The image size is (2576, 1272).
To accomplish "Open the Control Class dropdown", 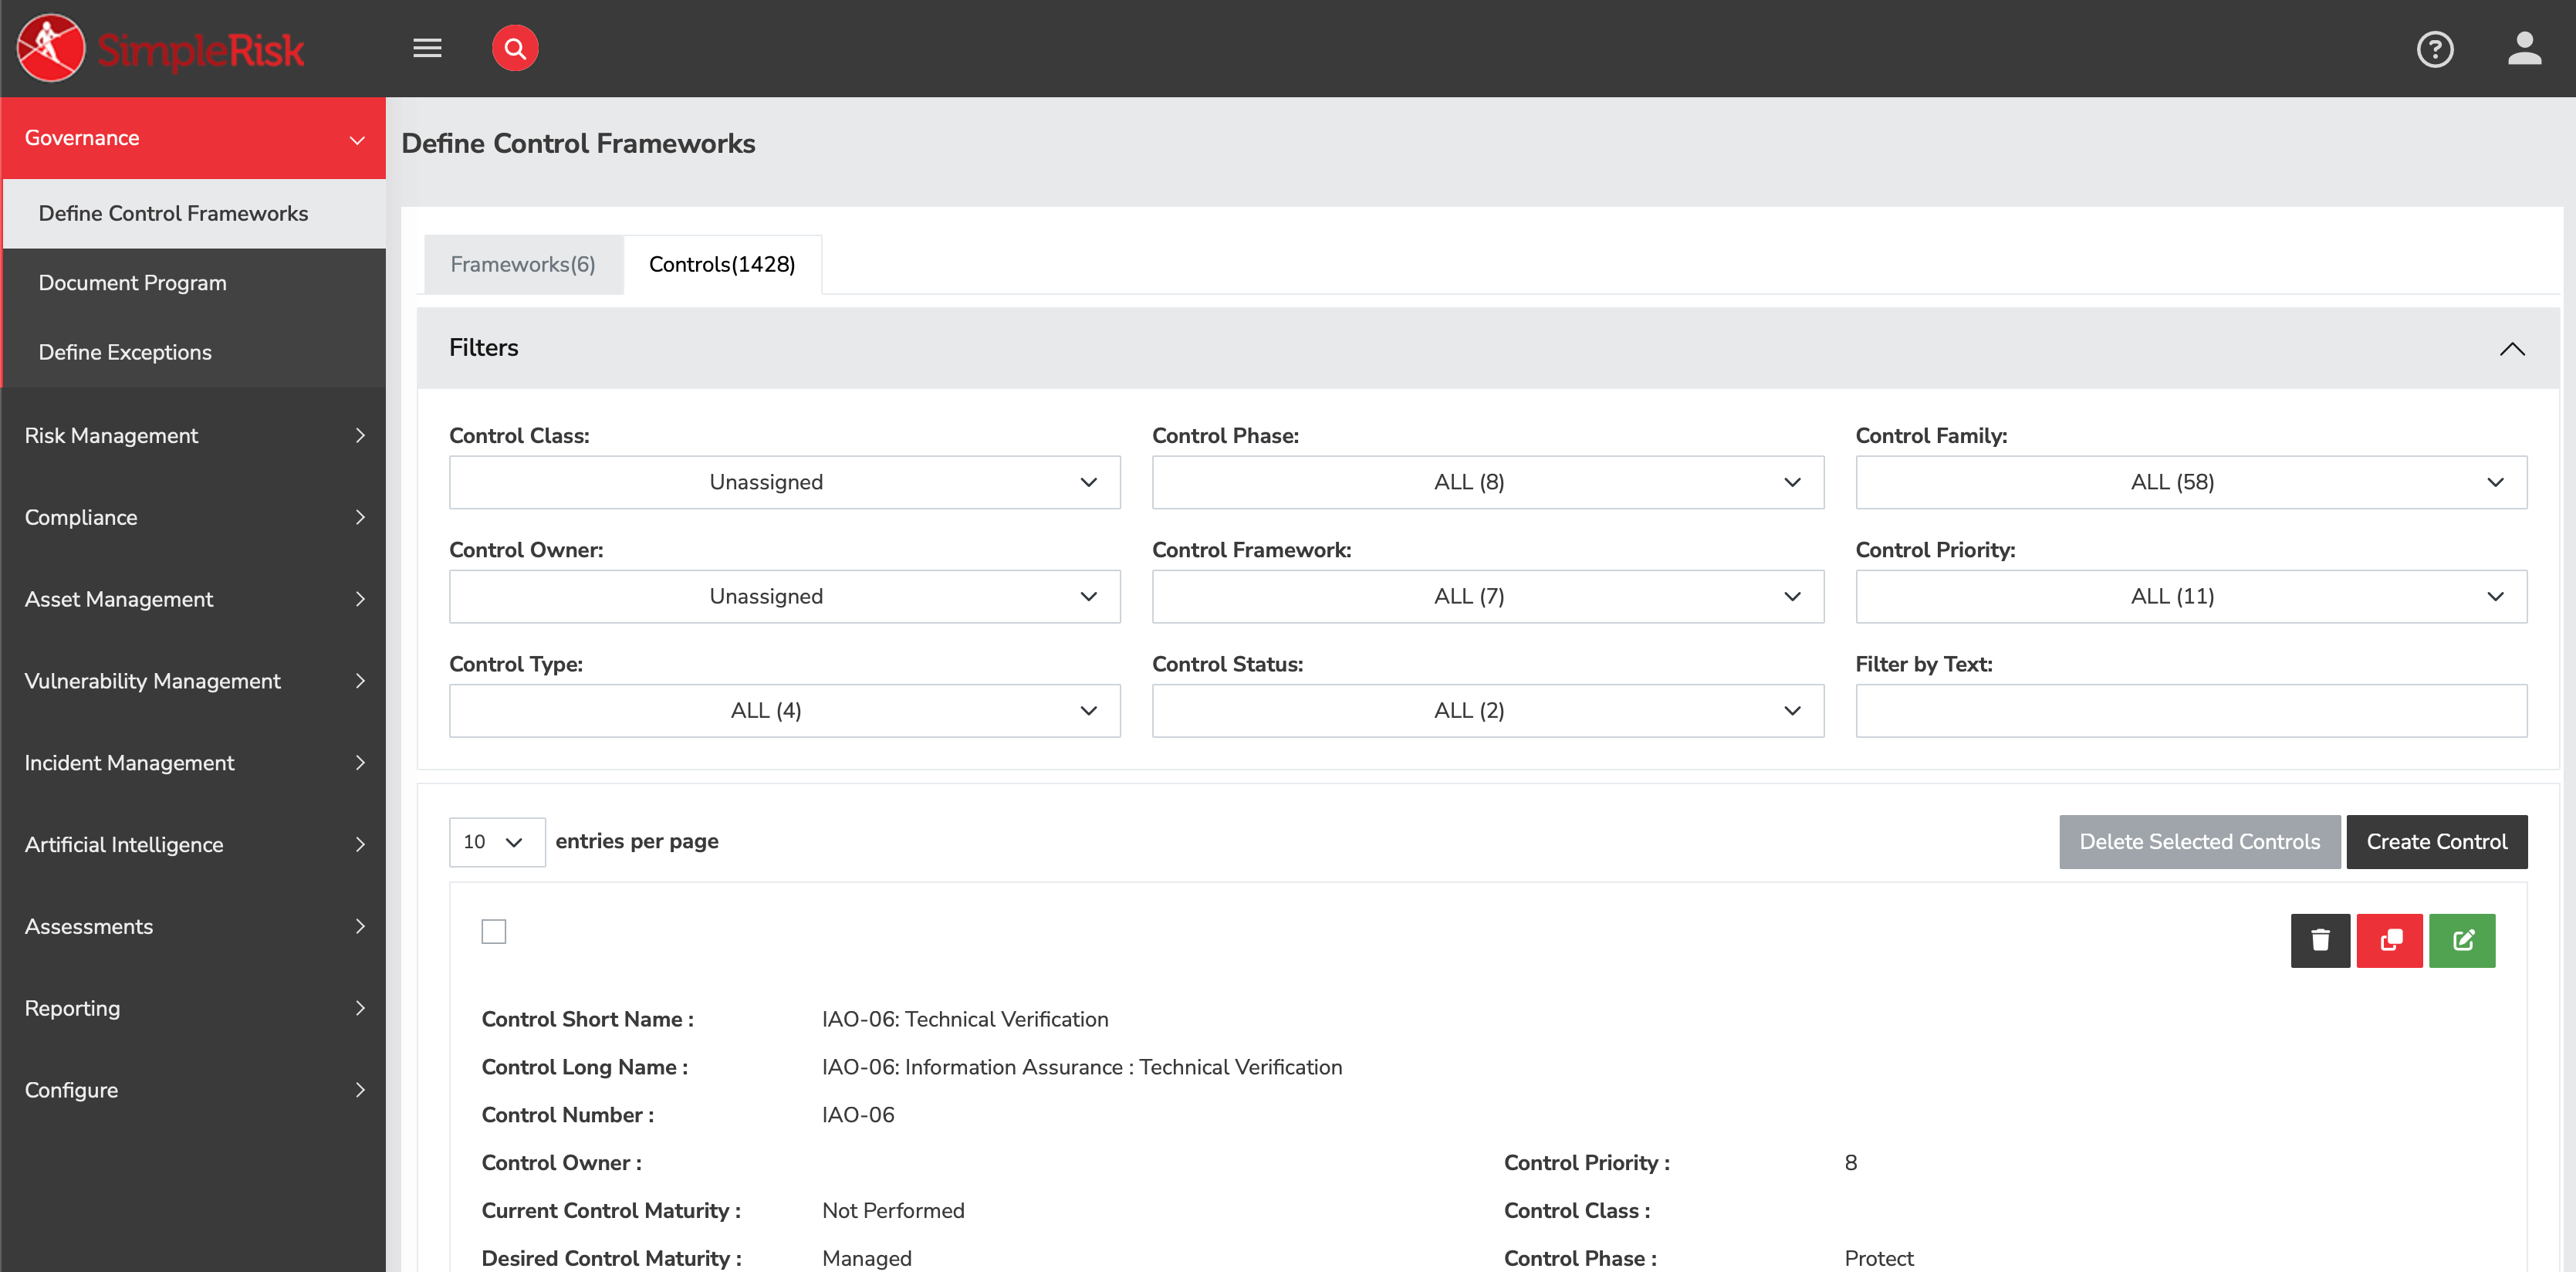I will pyautogui.click(x=784, y=482).
